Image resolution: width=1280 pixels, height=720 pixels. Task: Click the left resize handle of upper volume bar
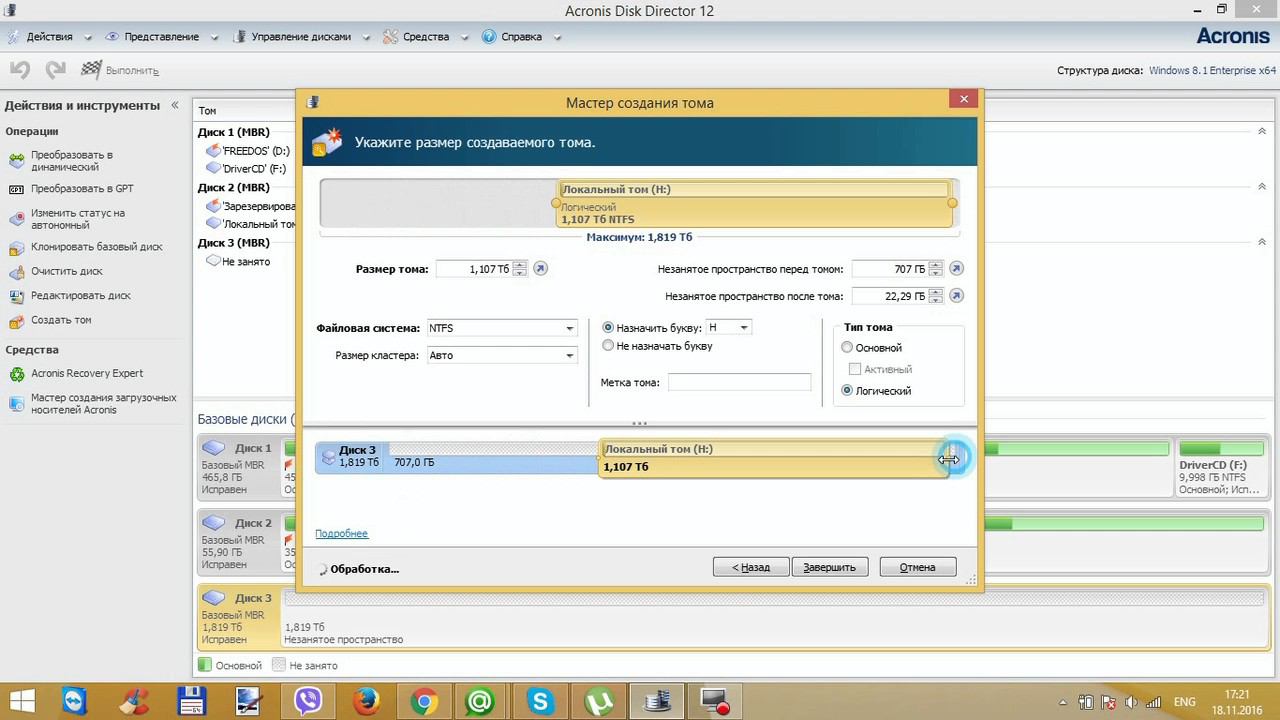click(x=556, y=203)
